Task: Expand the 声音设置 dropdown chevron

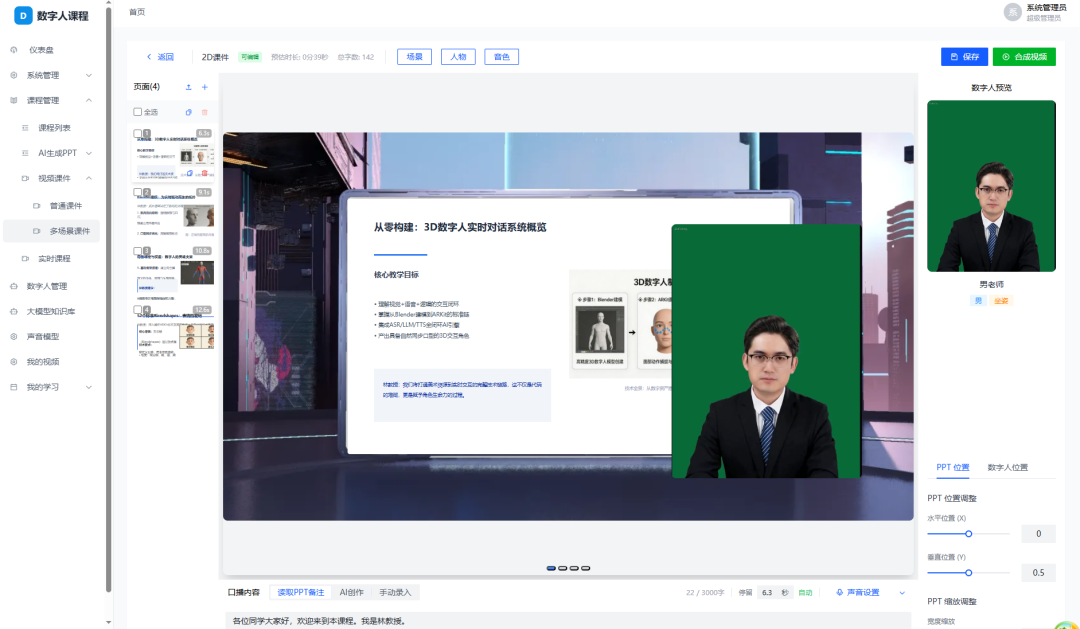Action: (x=902, y=592)
